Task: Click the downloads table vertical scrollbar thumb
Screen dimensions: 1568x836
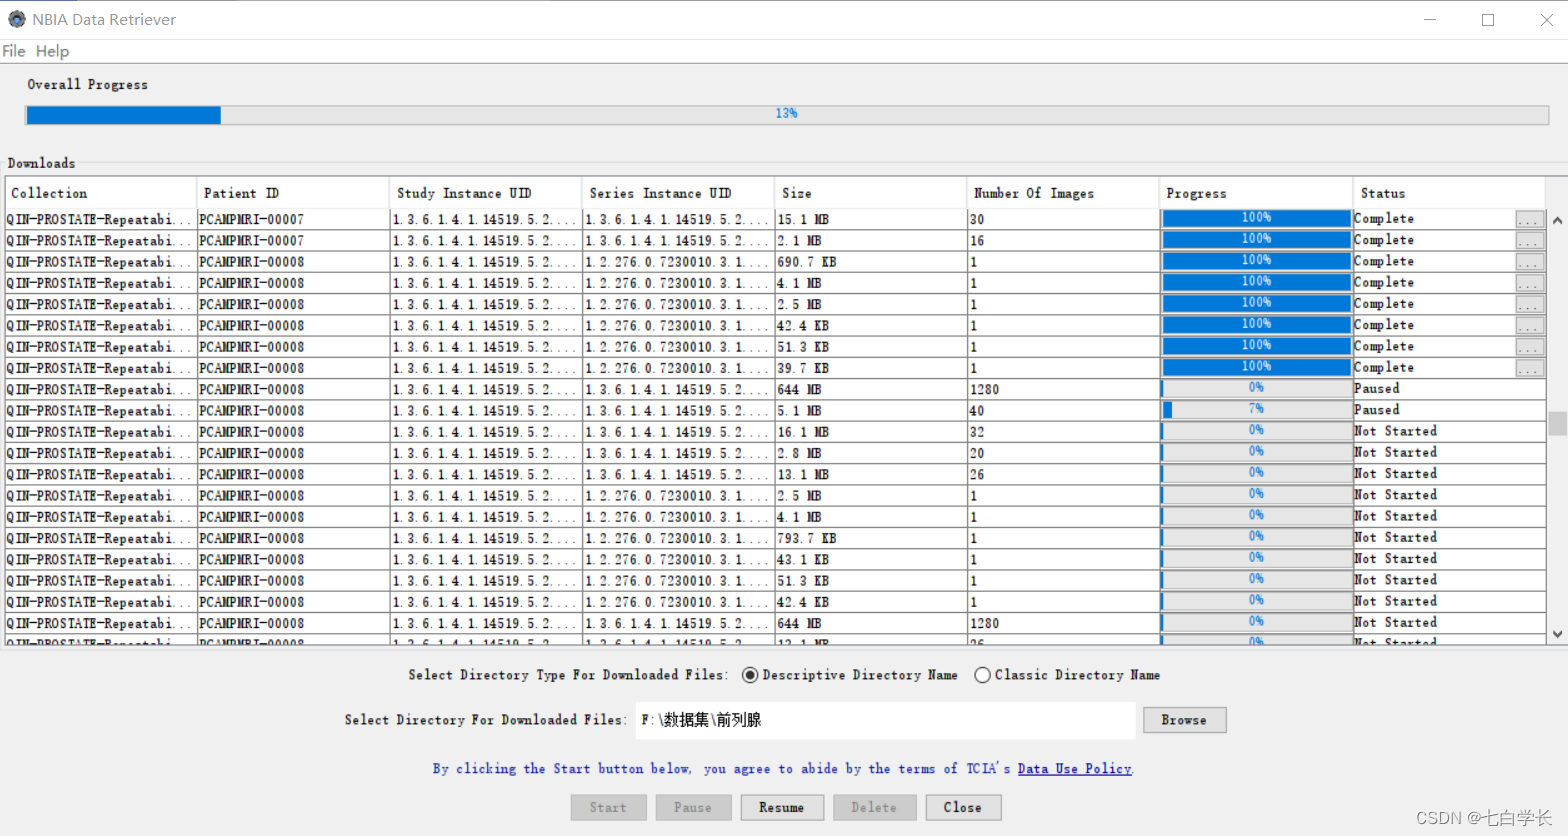Action: tap(1557, 423)
